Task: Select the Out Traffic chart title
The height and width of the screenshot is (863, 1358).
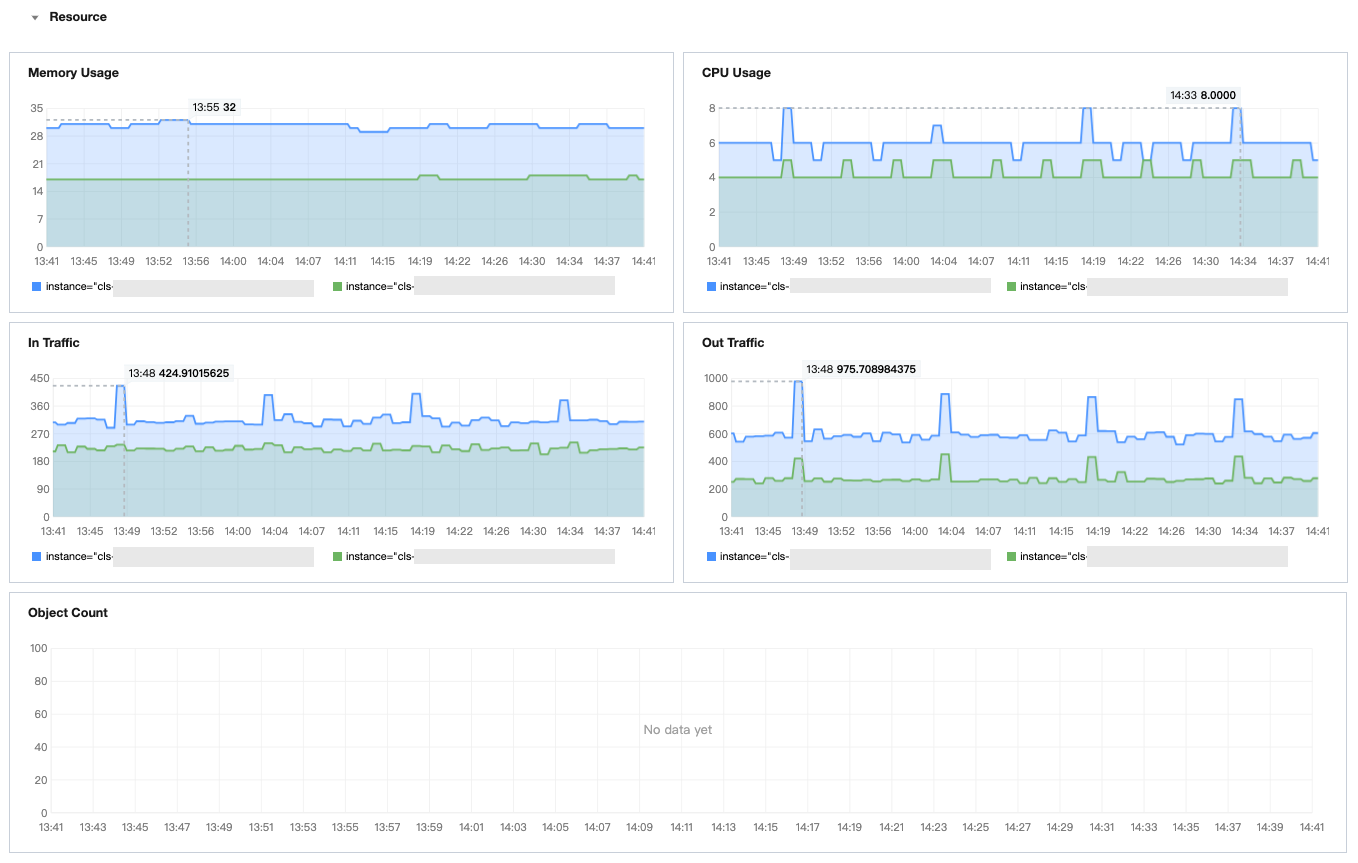Action: point(733,343)
